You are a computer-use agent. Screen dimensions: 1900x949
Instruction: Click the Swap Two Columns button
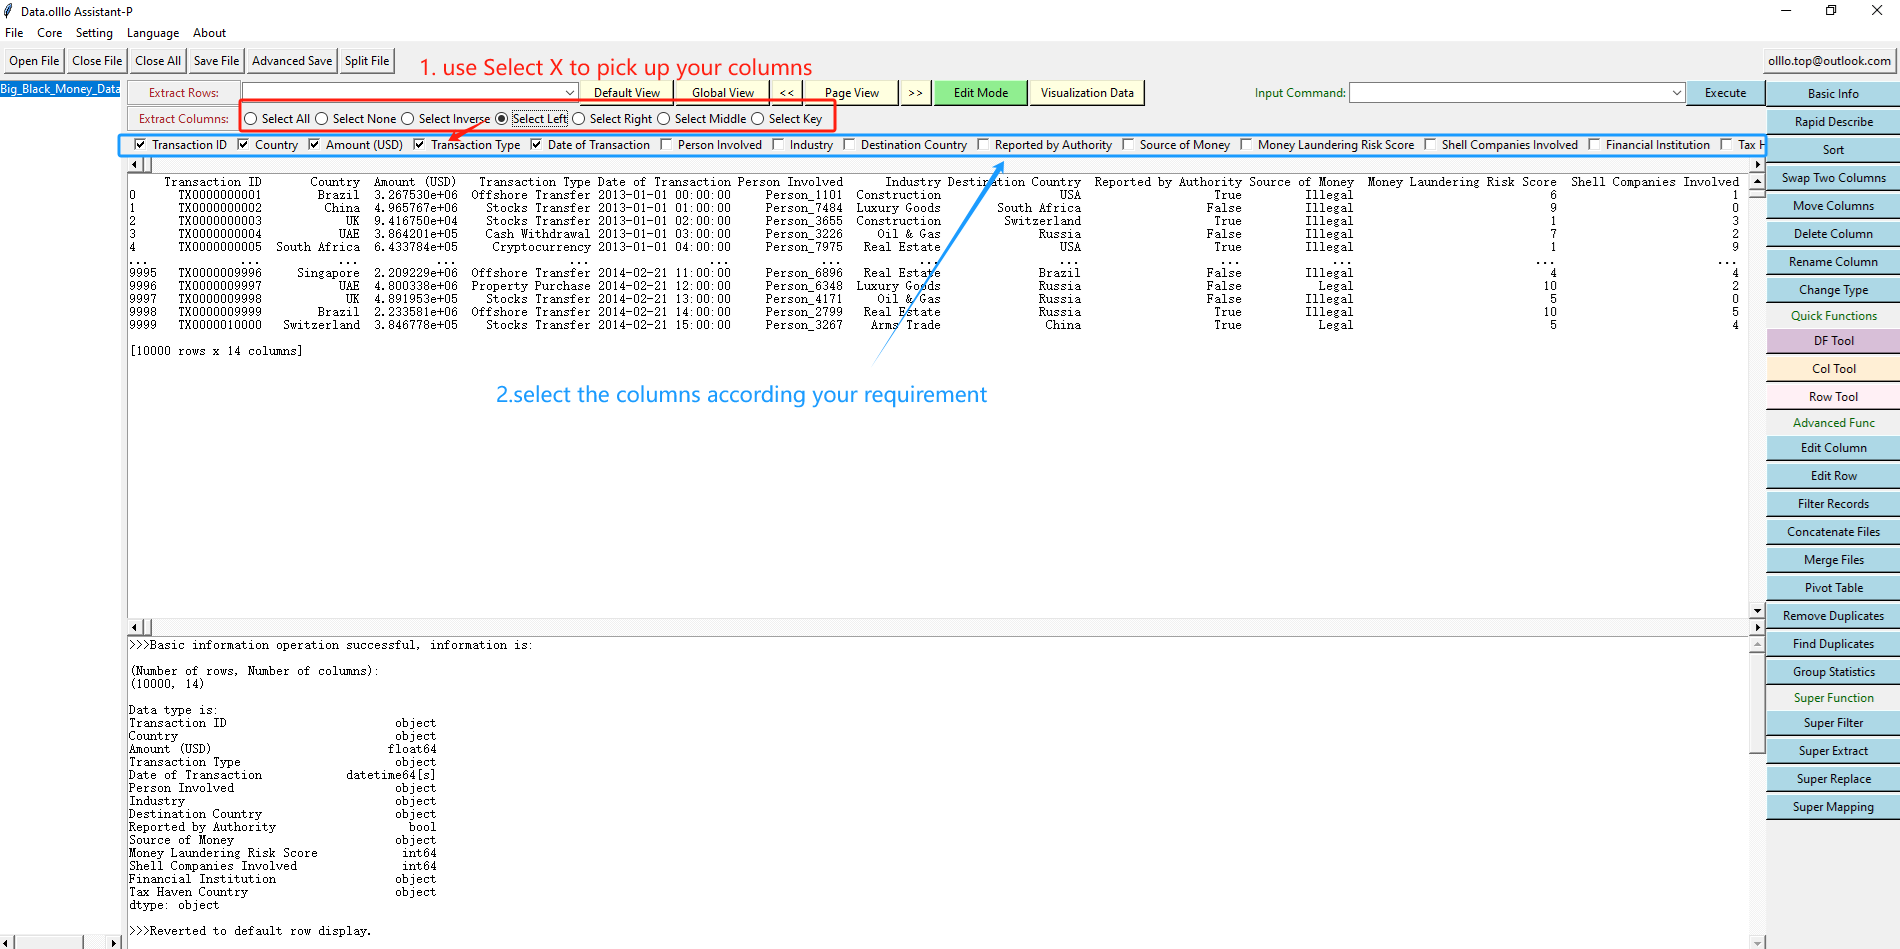(x=1833, y=178)
